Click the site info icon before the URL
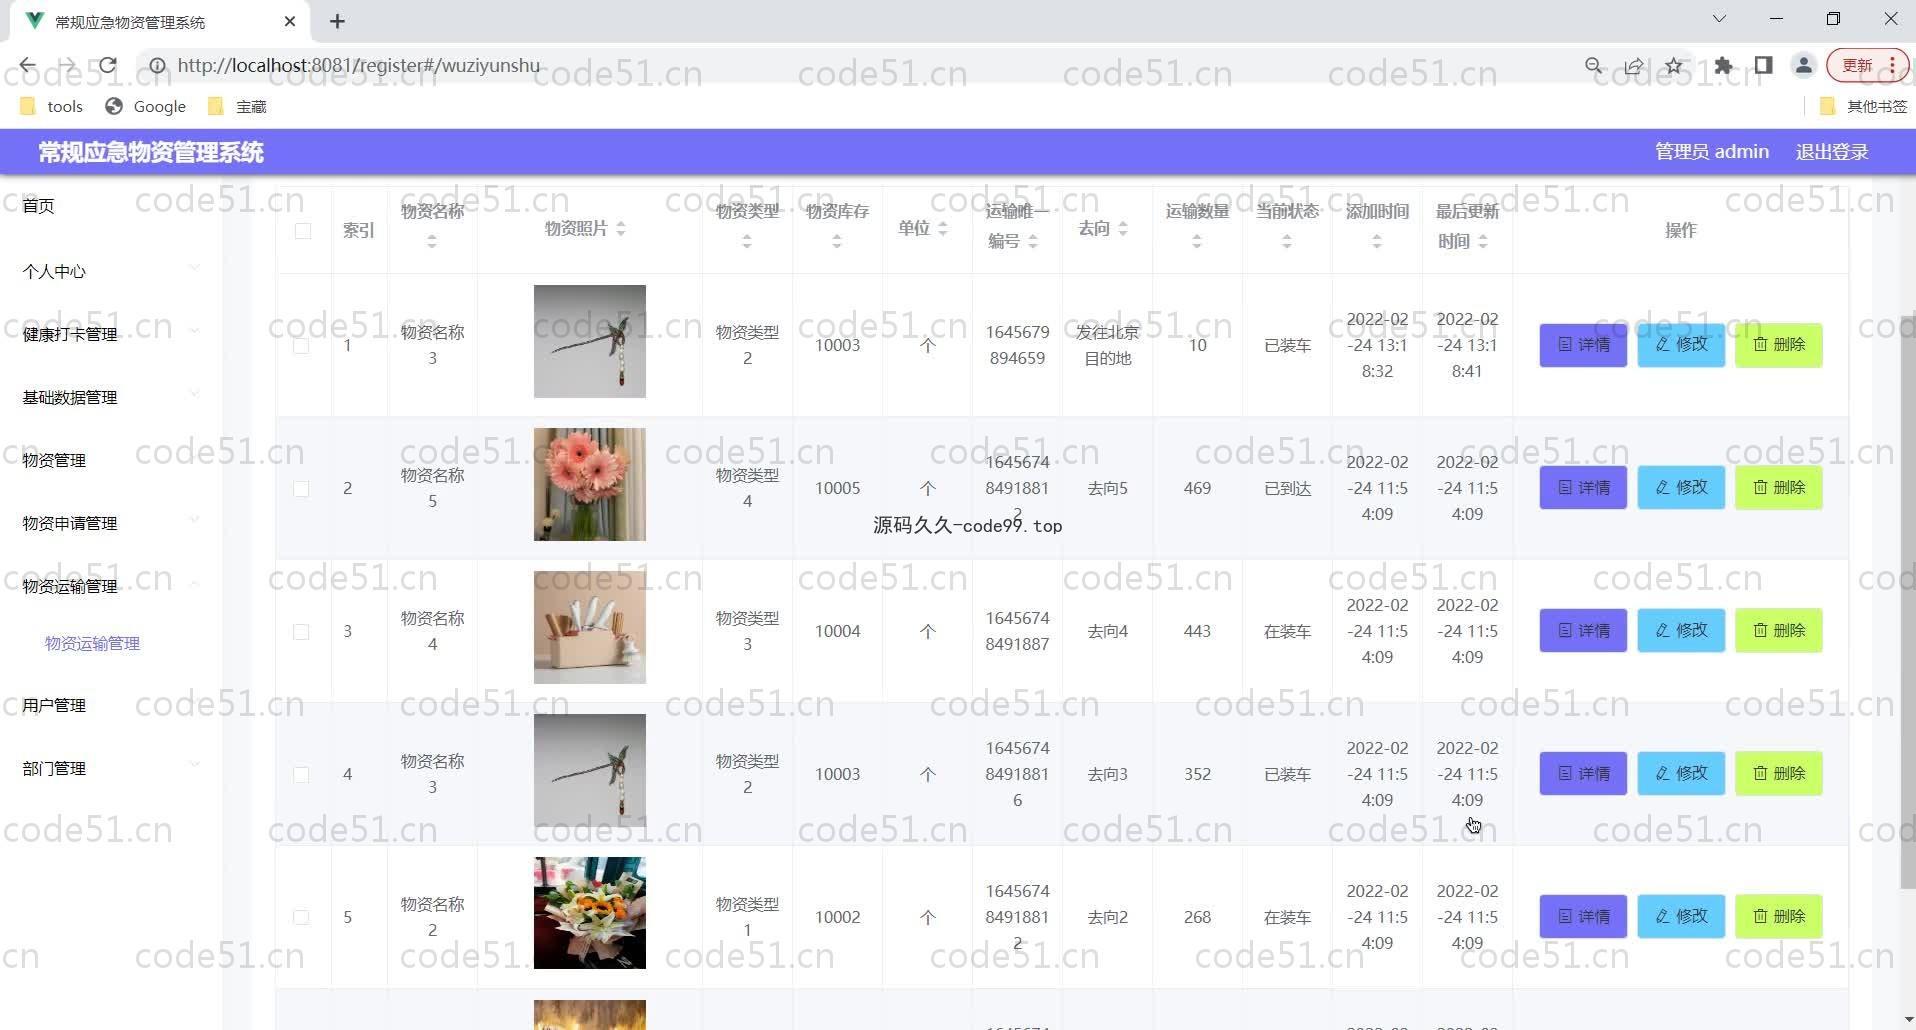The width and height of the screenshot is (1916, 1030). [157, 66]
